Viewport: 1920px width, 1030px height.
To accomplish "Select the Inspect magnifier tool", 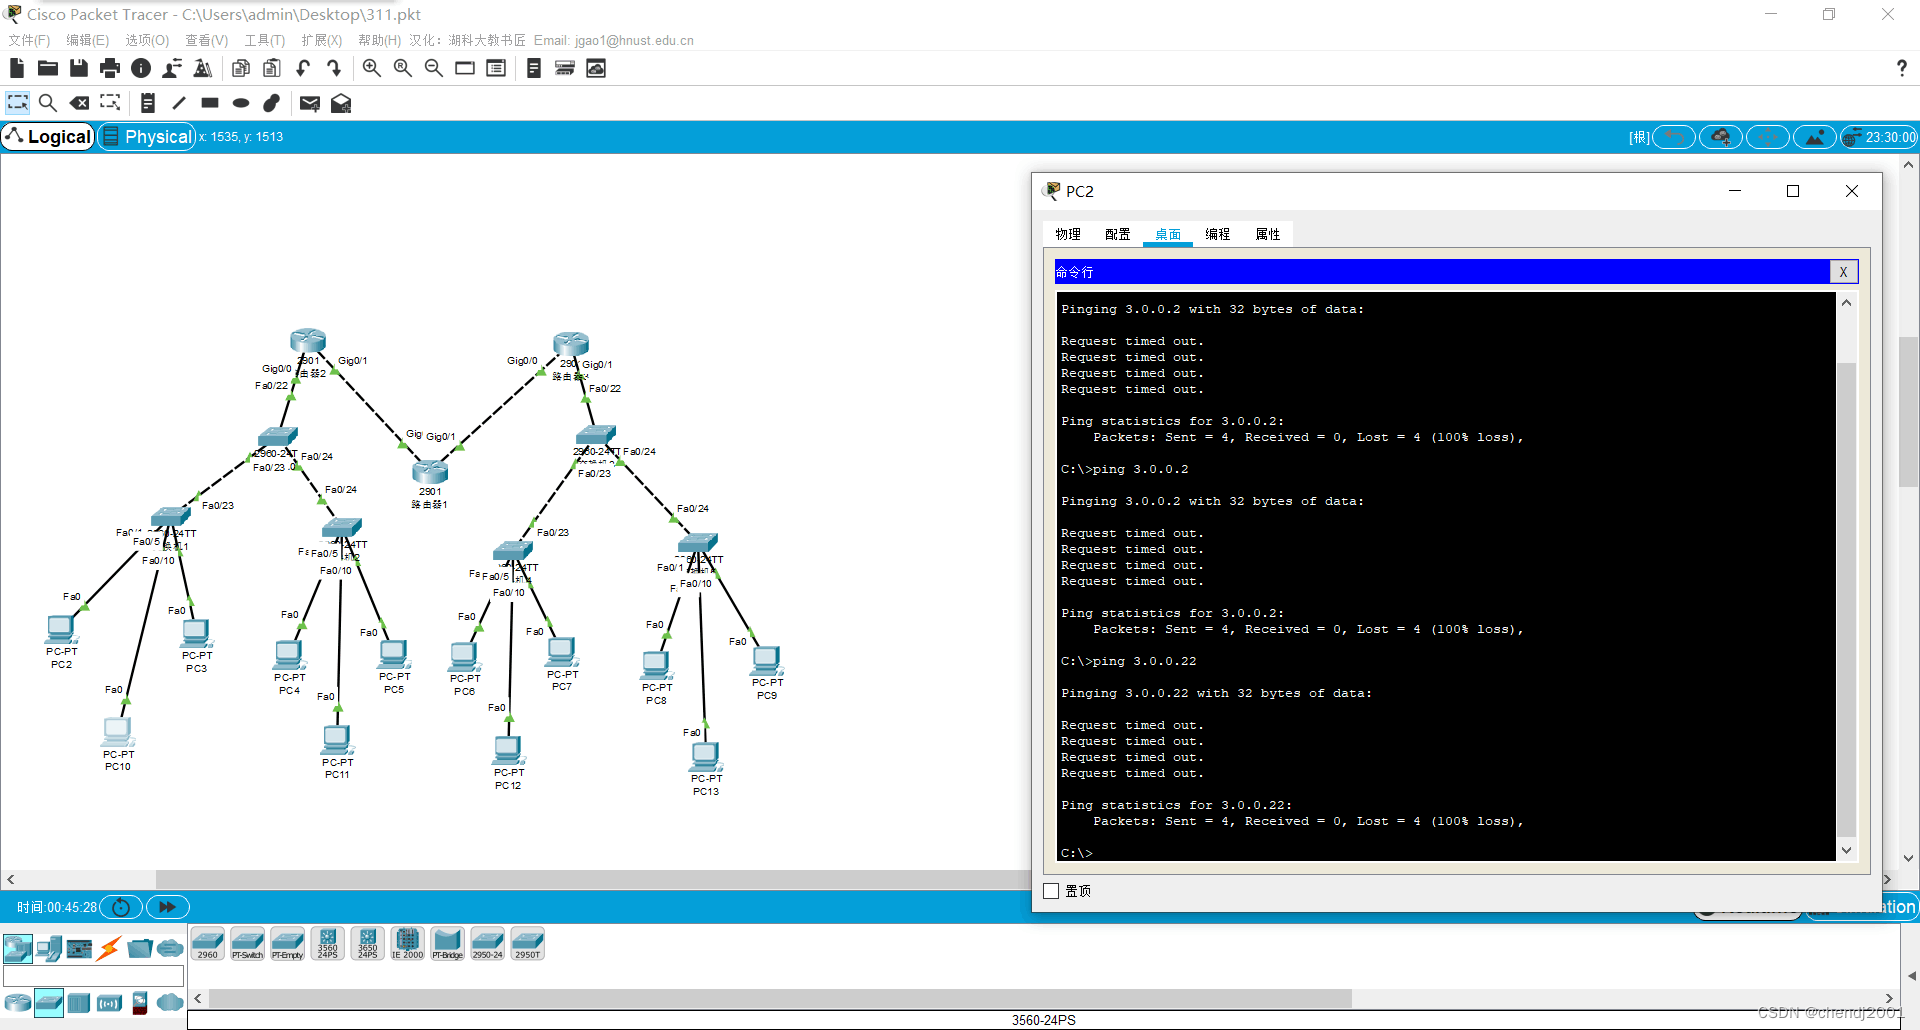I will (48, 103).
